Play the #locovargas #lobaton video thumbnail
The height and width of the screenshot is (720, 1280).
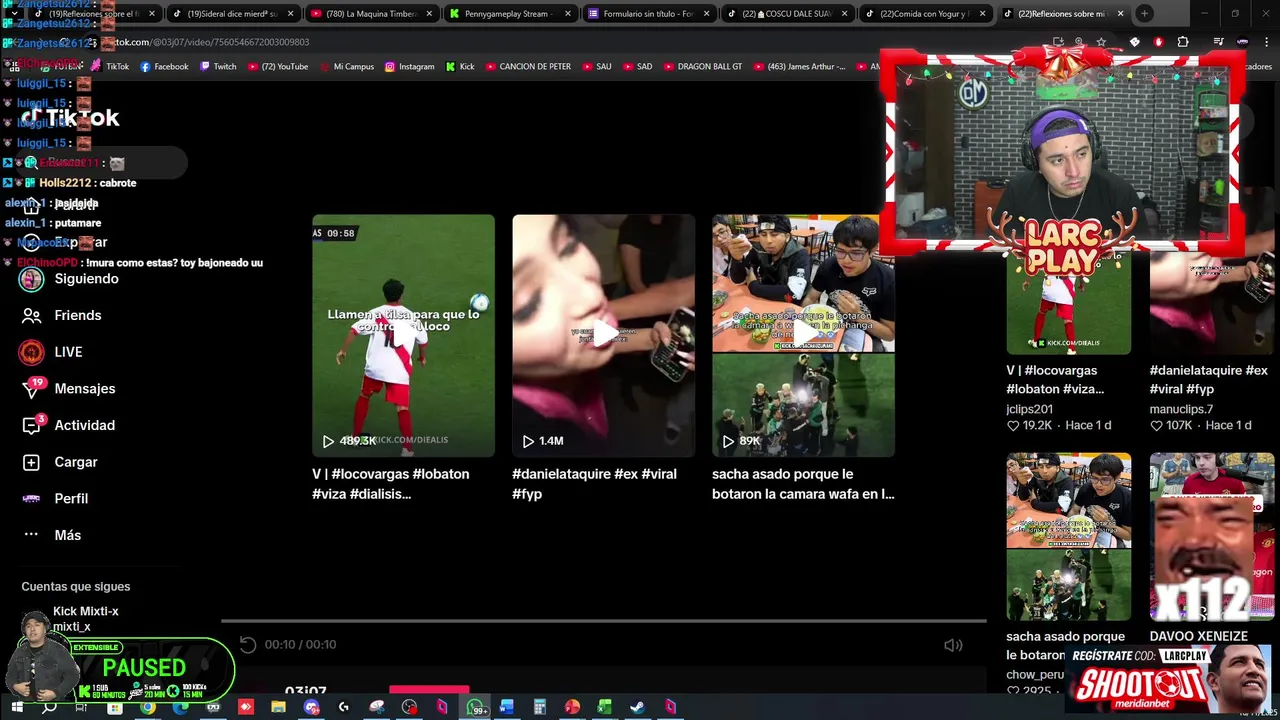pyautogui.click(x=403, y=335)
